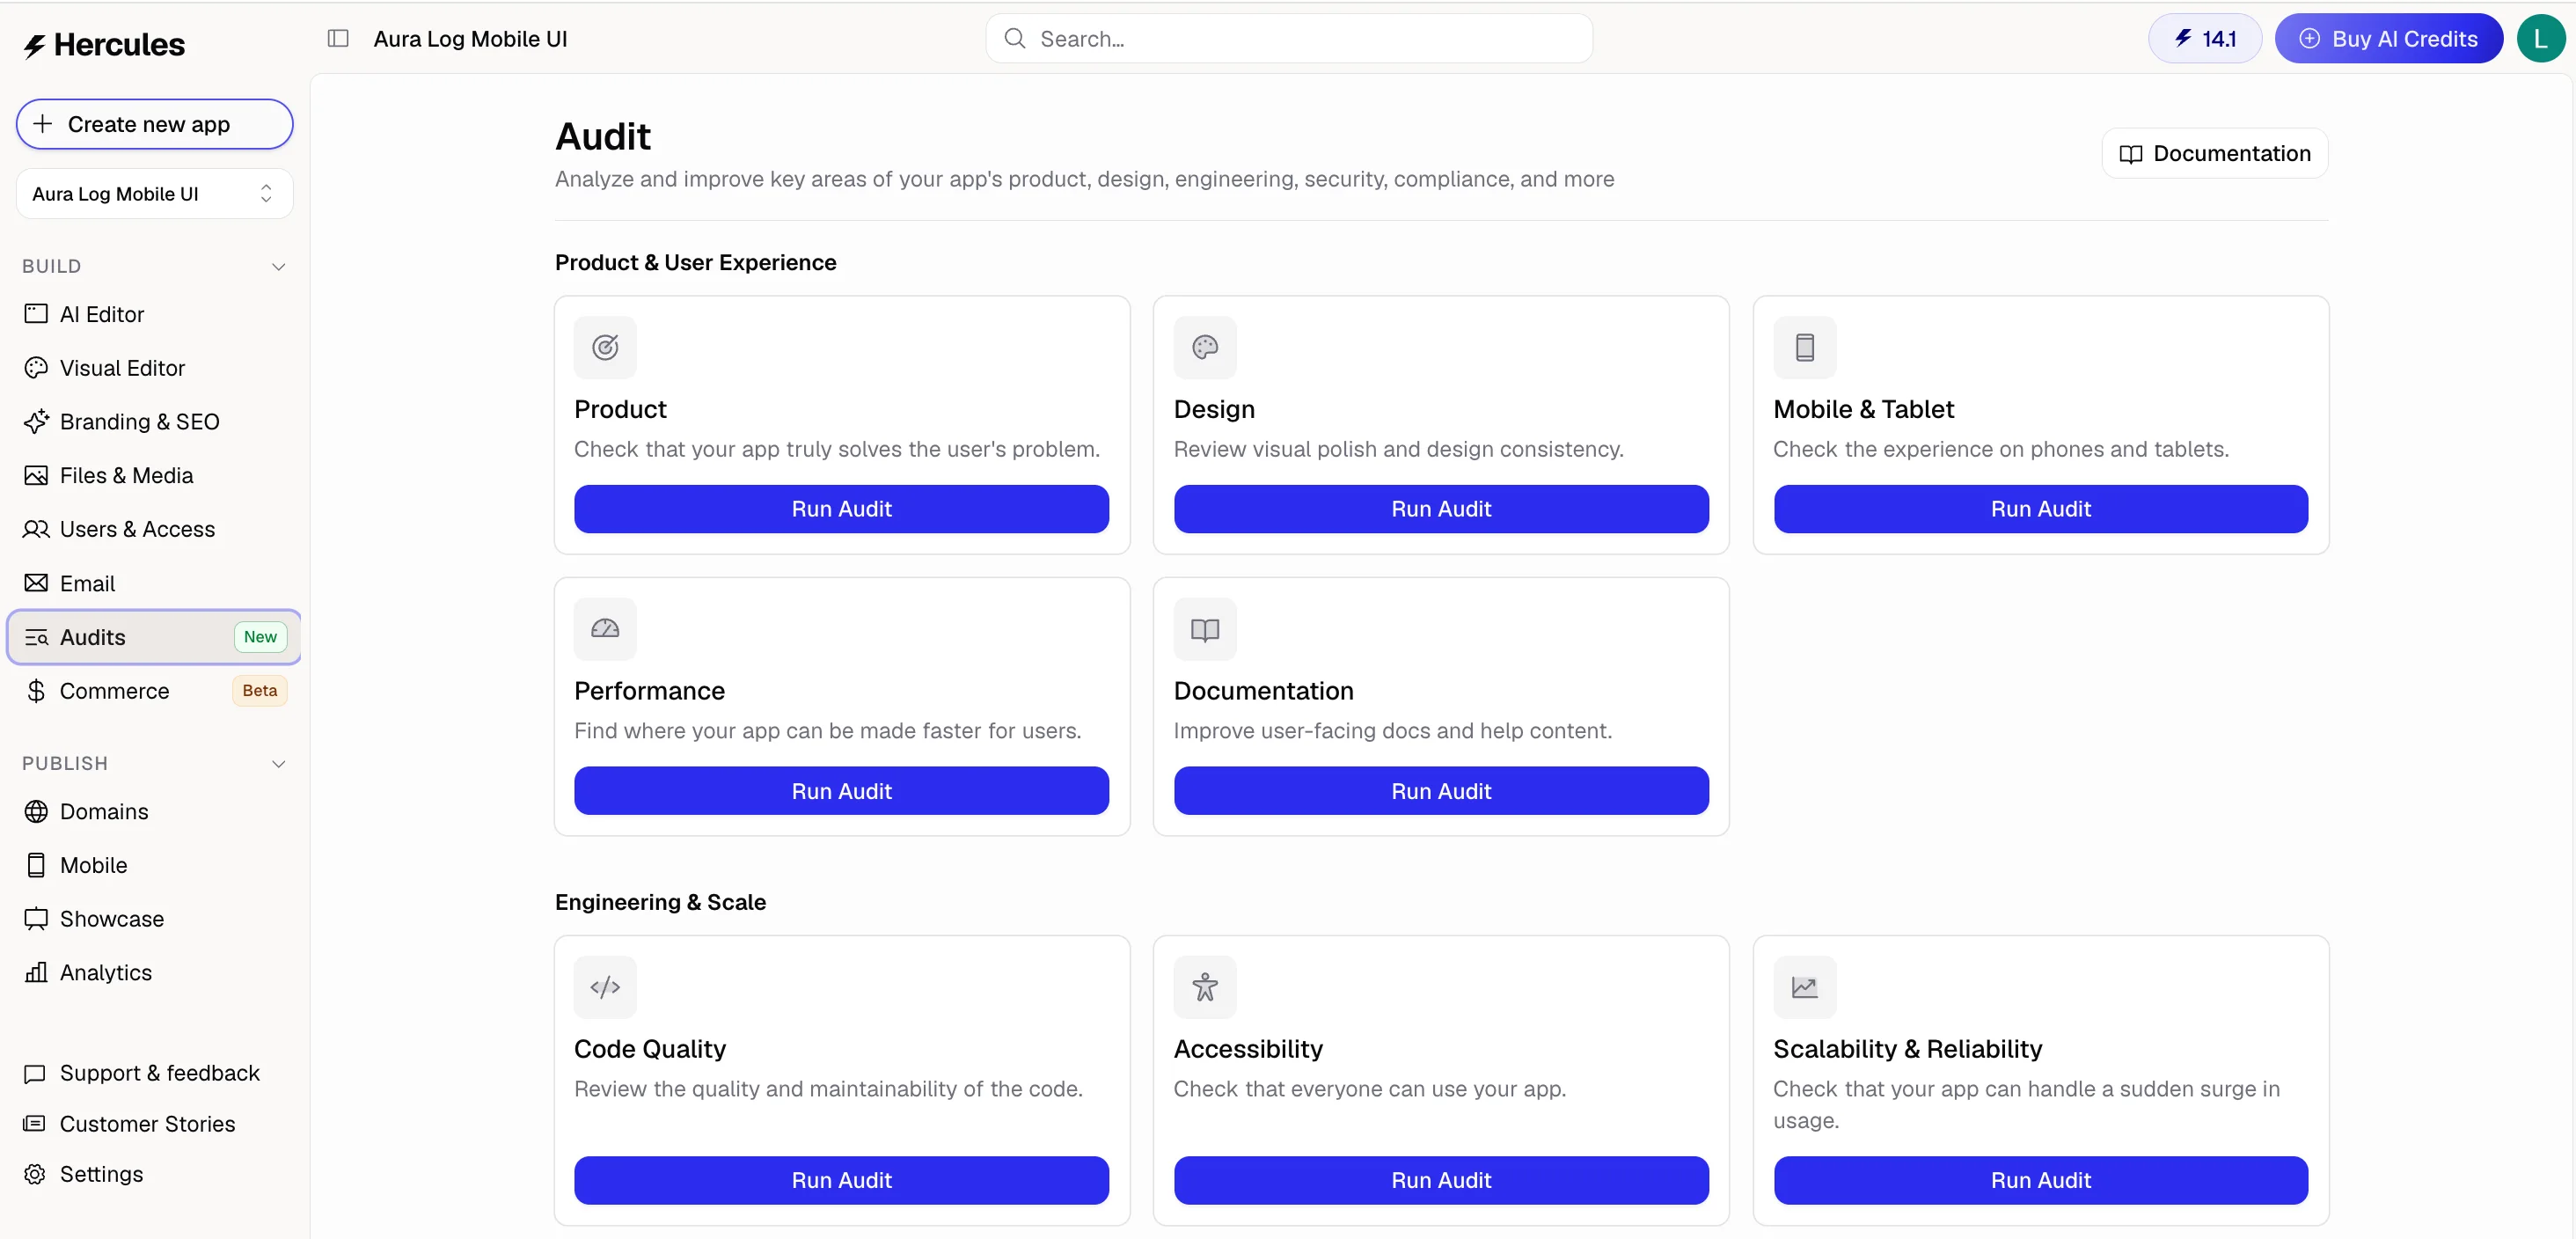2576x1239 pixels.
Task: Open the Aura Log Mobile UI app selector
Action: point(154,193)
